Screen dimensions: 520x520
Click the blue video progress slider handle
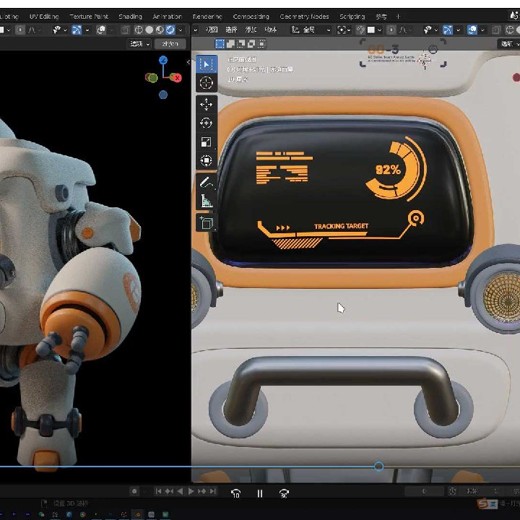click(379, 466)
